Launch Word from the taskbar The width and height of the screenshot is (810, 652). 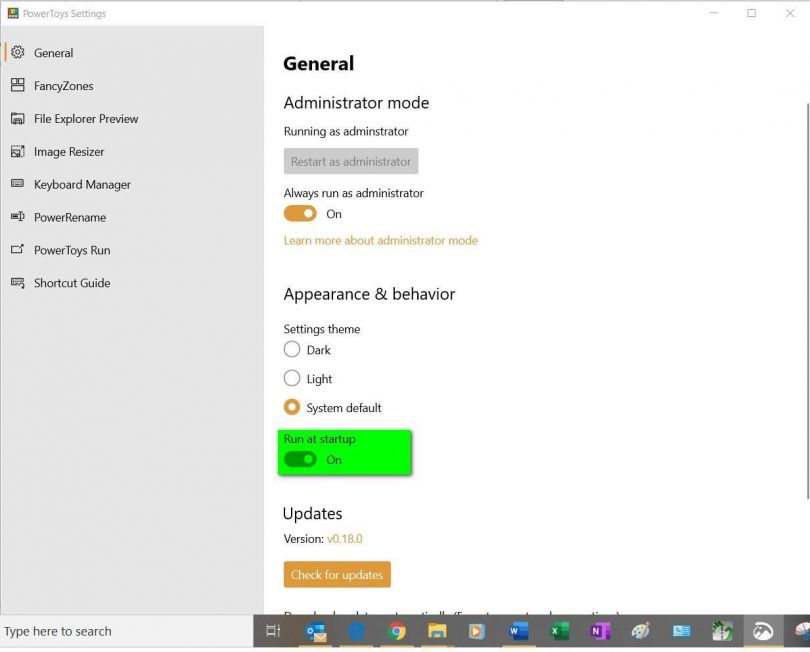(518, 631)
